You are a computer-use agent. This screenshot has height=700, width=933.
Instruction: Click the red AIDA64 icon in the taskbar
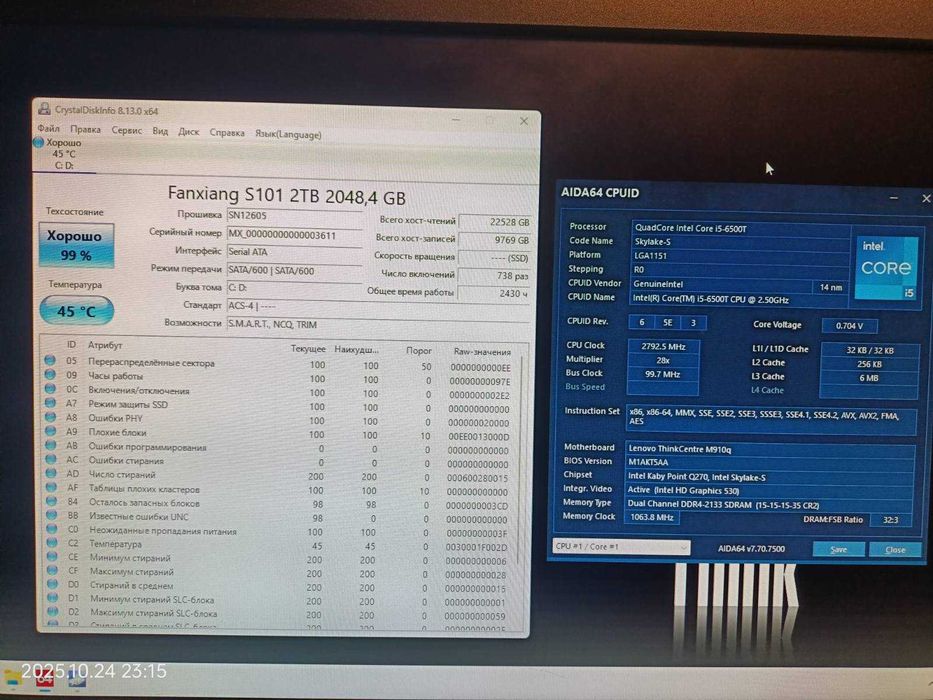[x=45, y=679]
